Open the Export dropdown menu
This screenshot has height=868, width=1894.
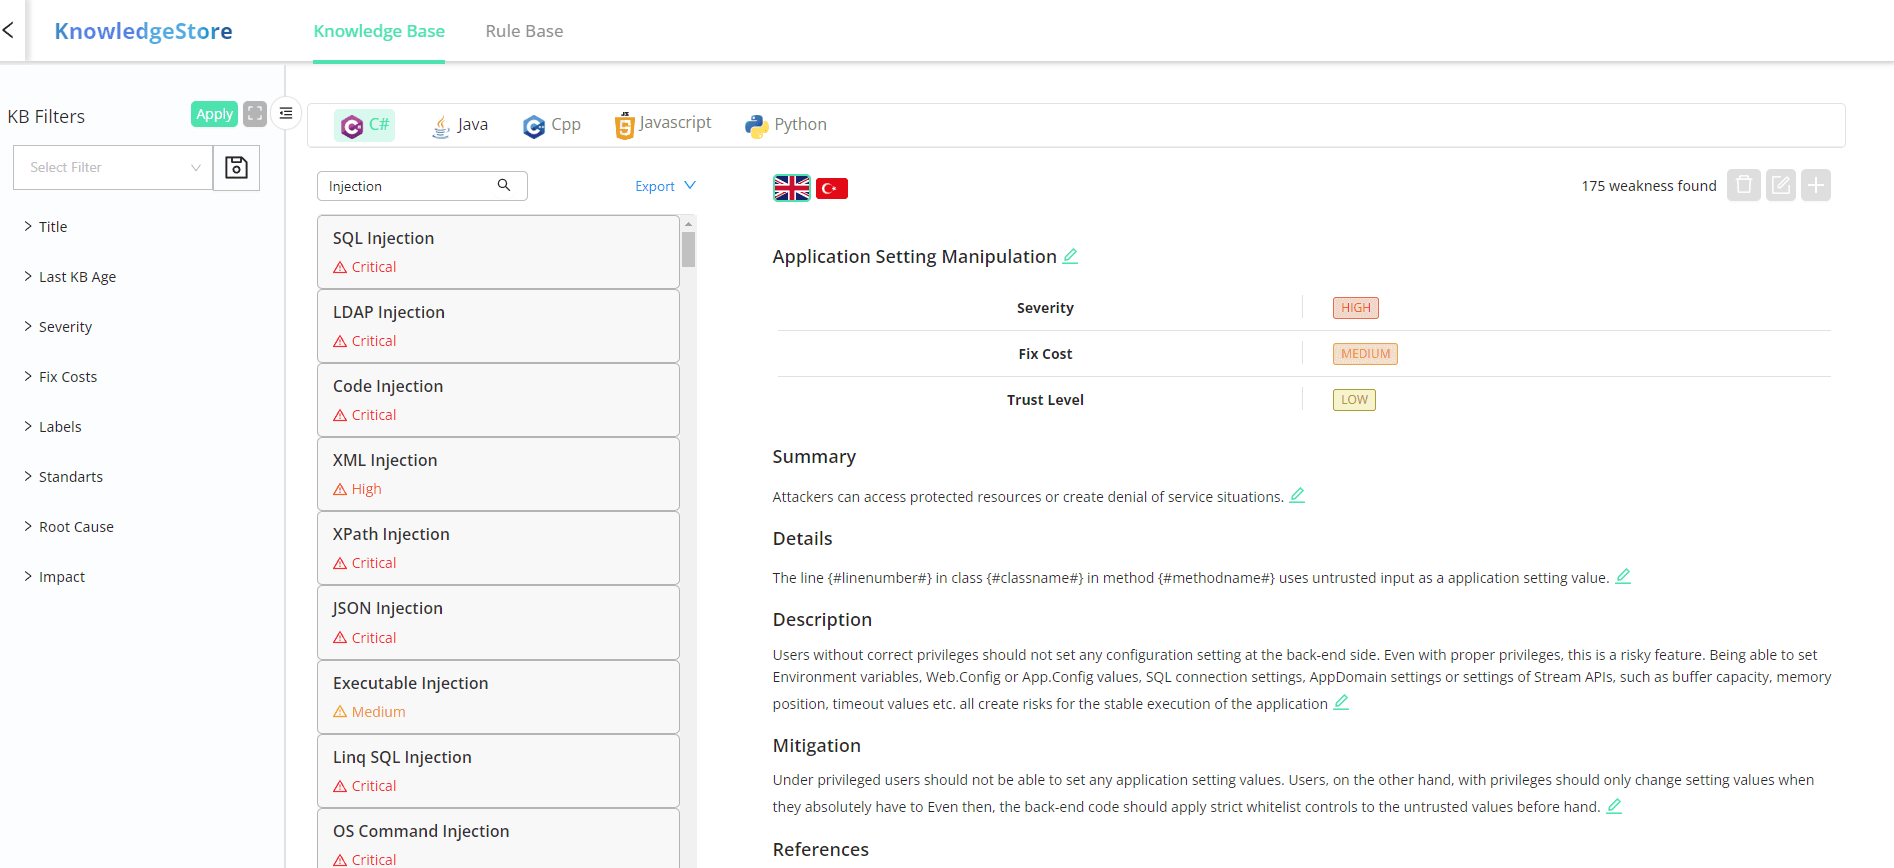click(x=665, y=186)
